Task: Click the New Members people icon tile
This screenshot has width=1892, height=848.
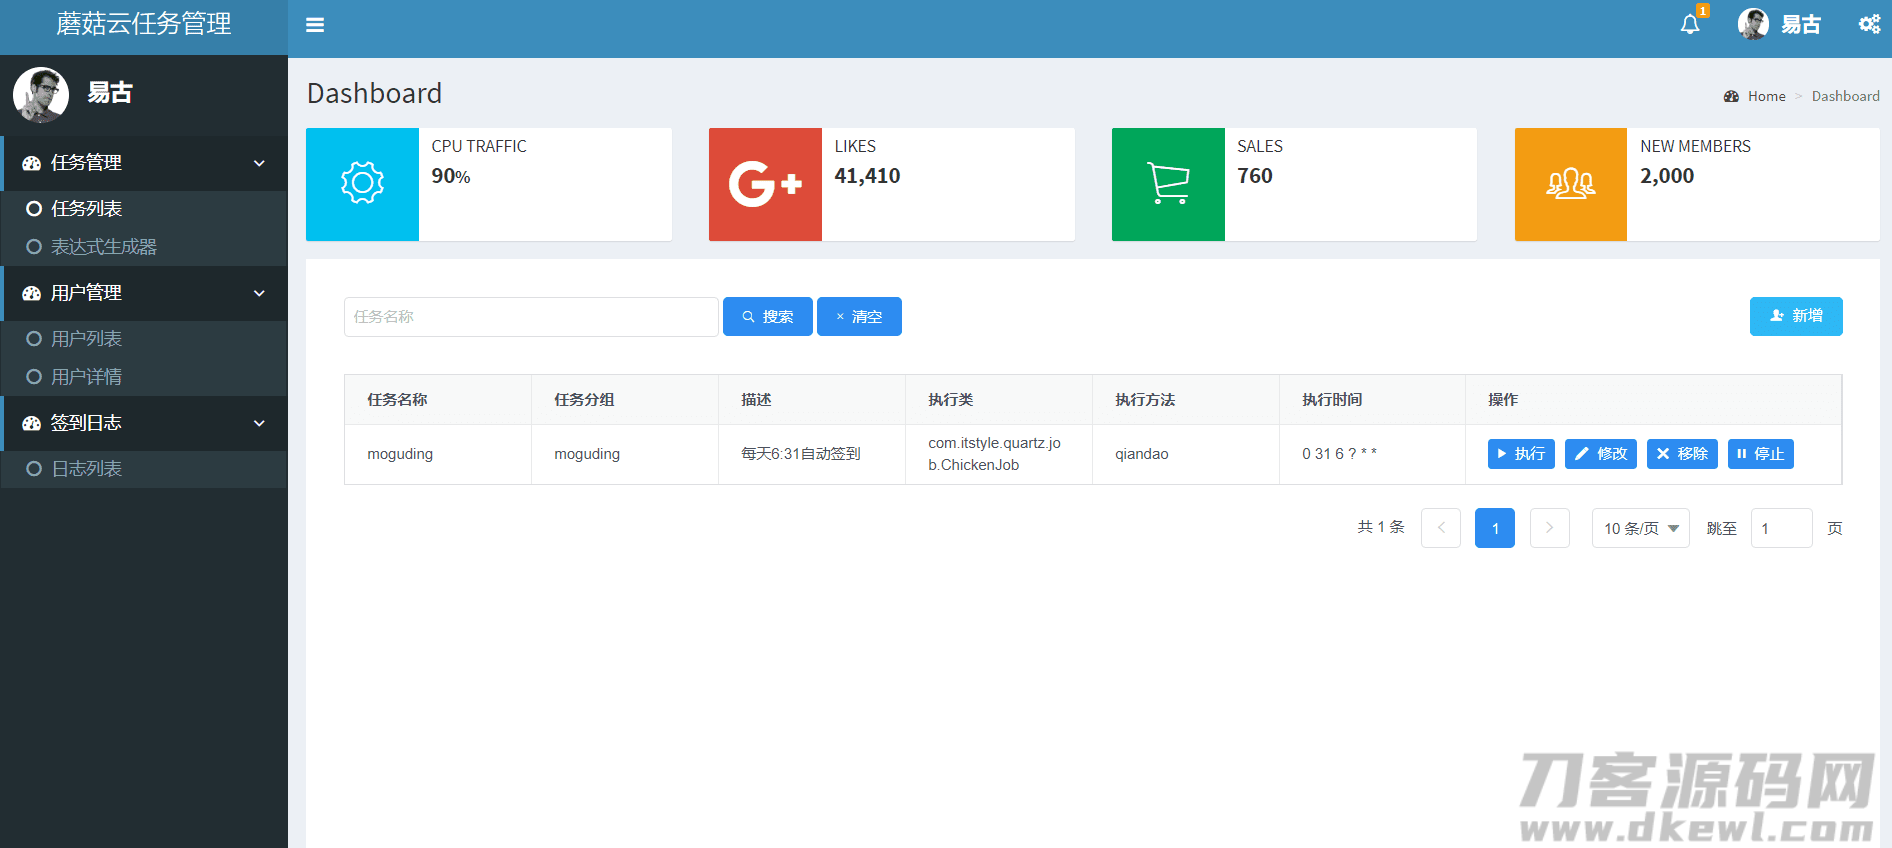Action: coord(1571,184)
